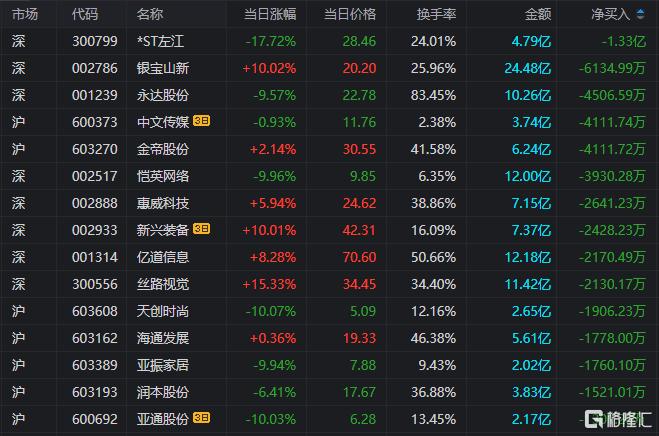Screen dimensions: 659x436
Task: Sort the table by 换手率 header
Action: click(x=436, y=14)
